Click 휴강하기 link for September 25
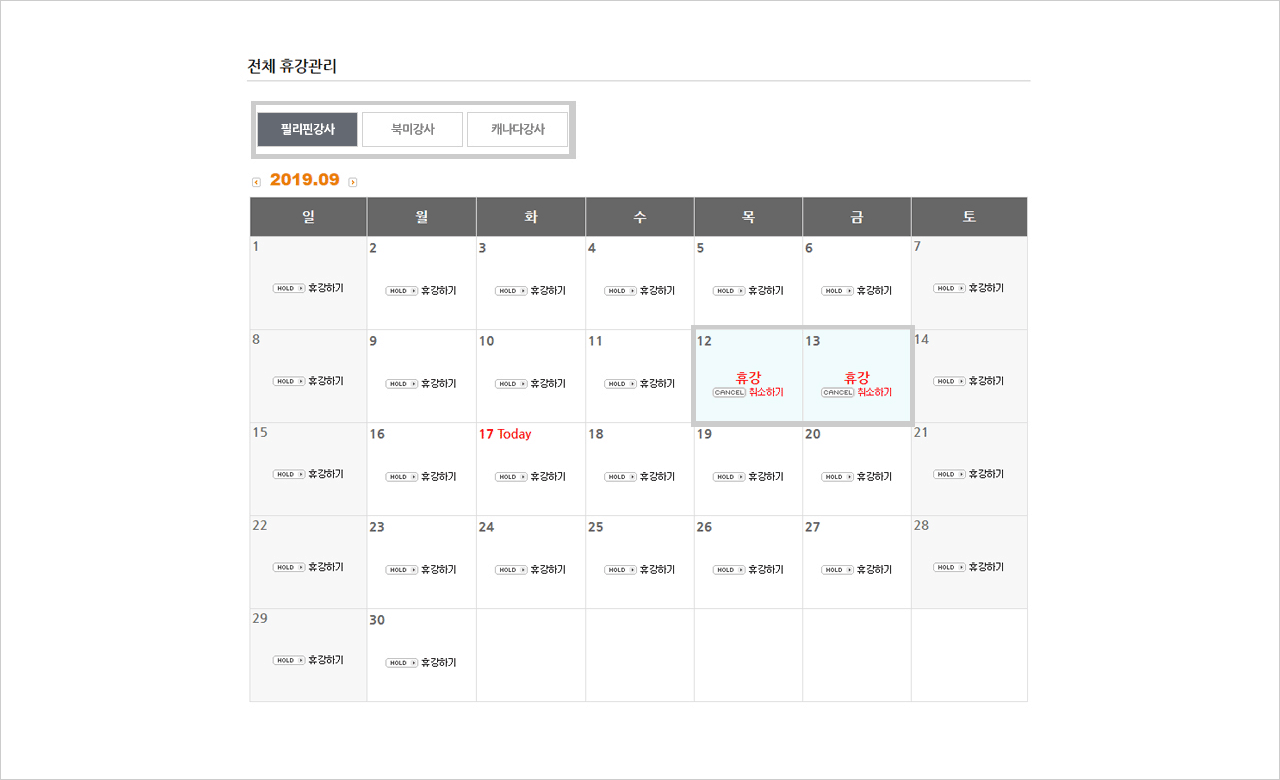Screen dimensions: 1280x780 pyautogui.click(x=657, y=570)
